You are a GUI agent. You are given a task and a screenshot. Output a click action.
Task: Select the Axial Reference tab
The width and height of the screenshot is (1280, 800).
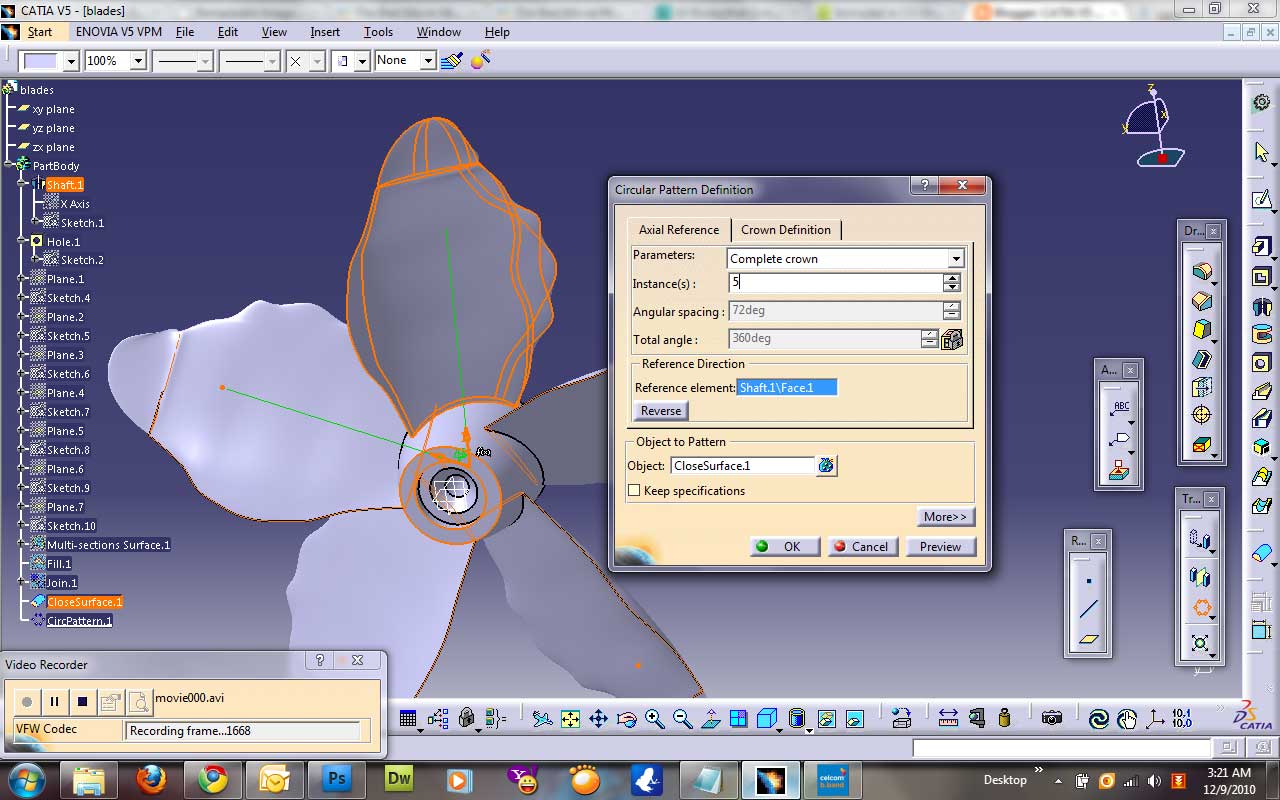pyautogui.click(x=679, y=230)
